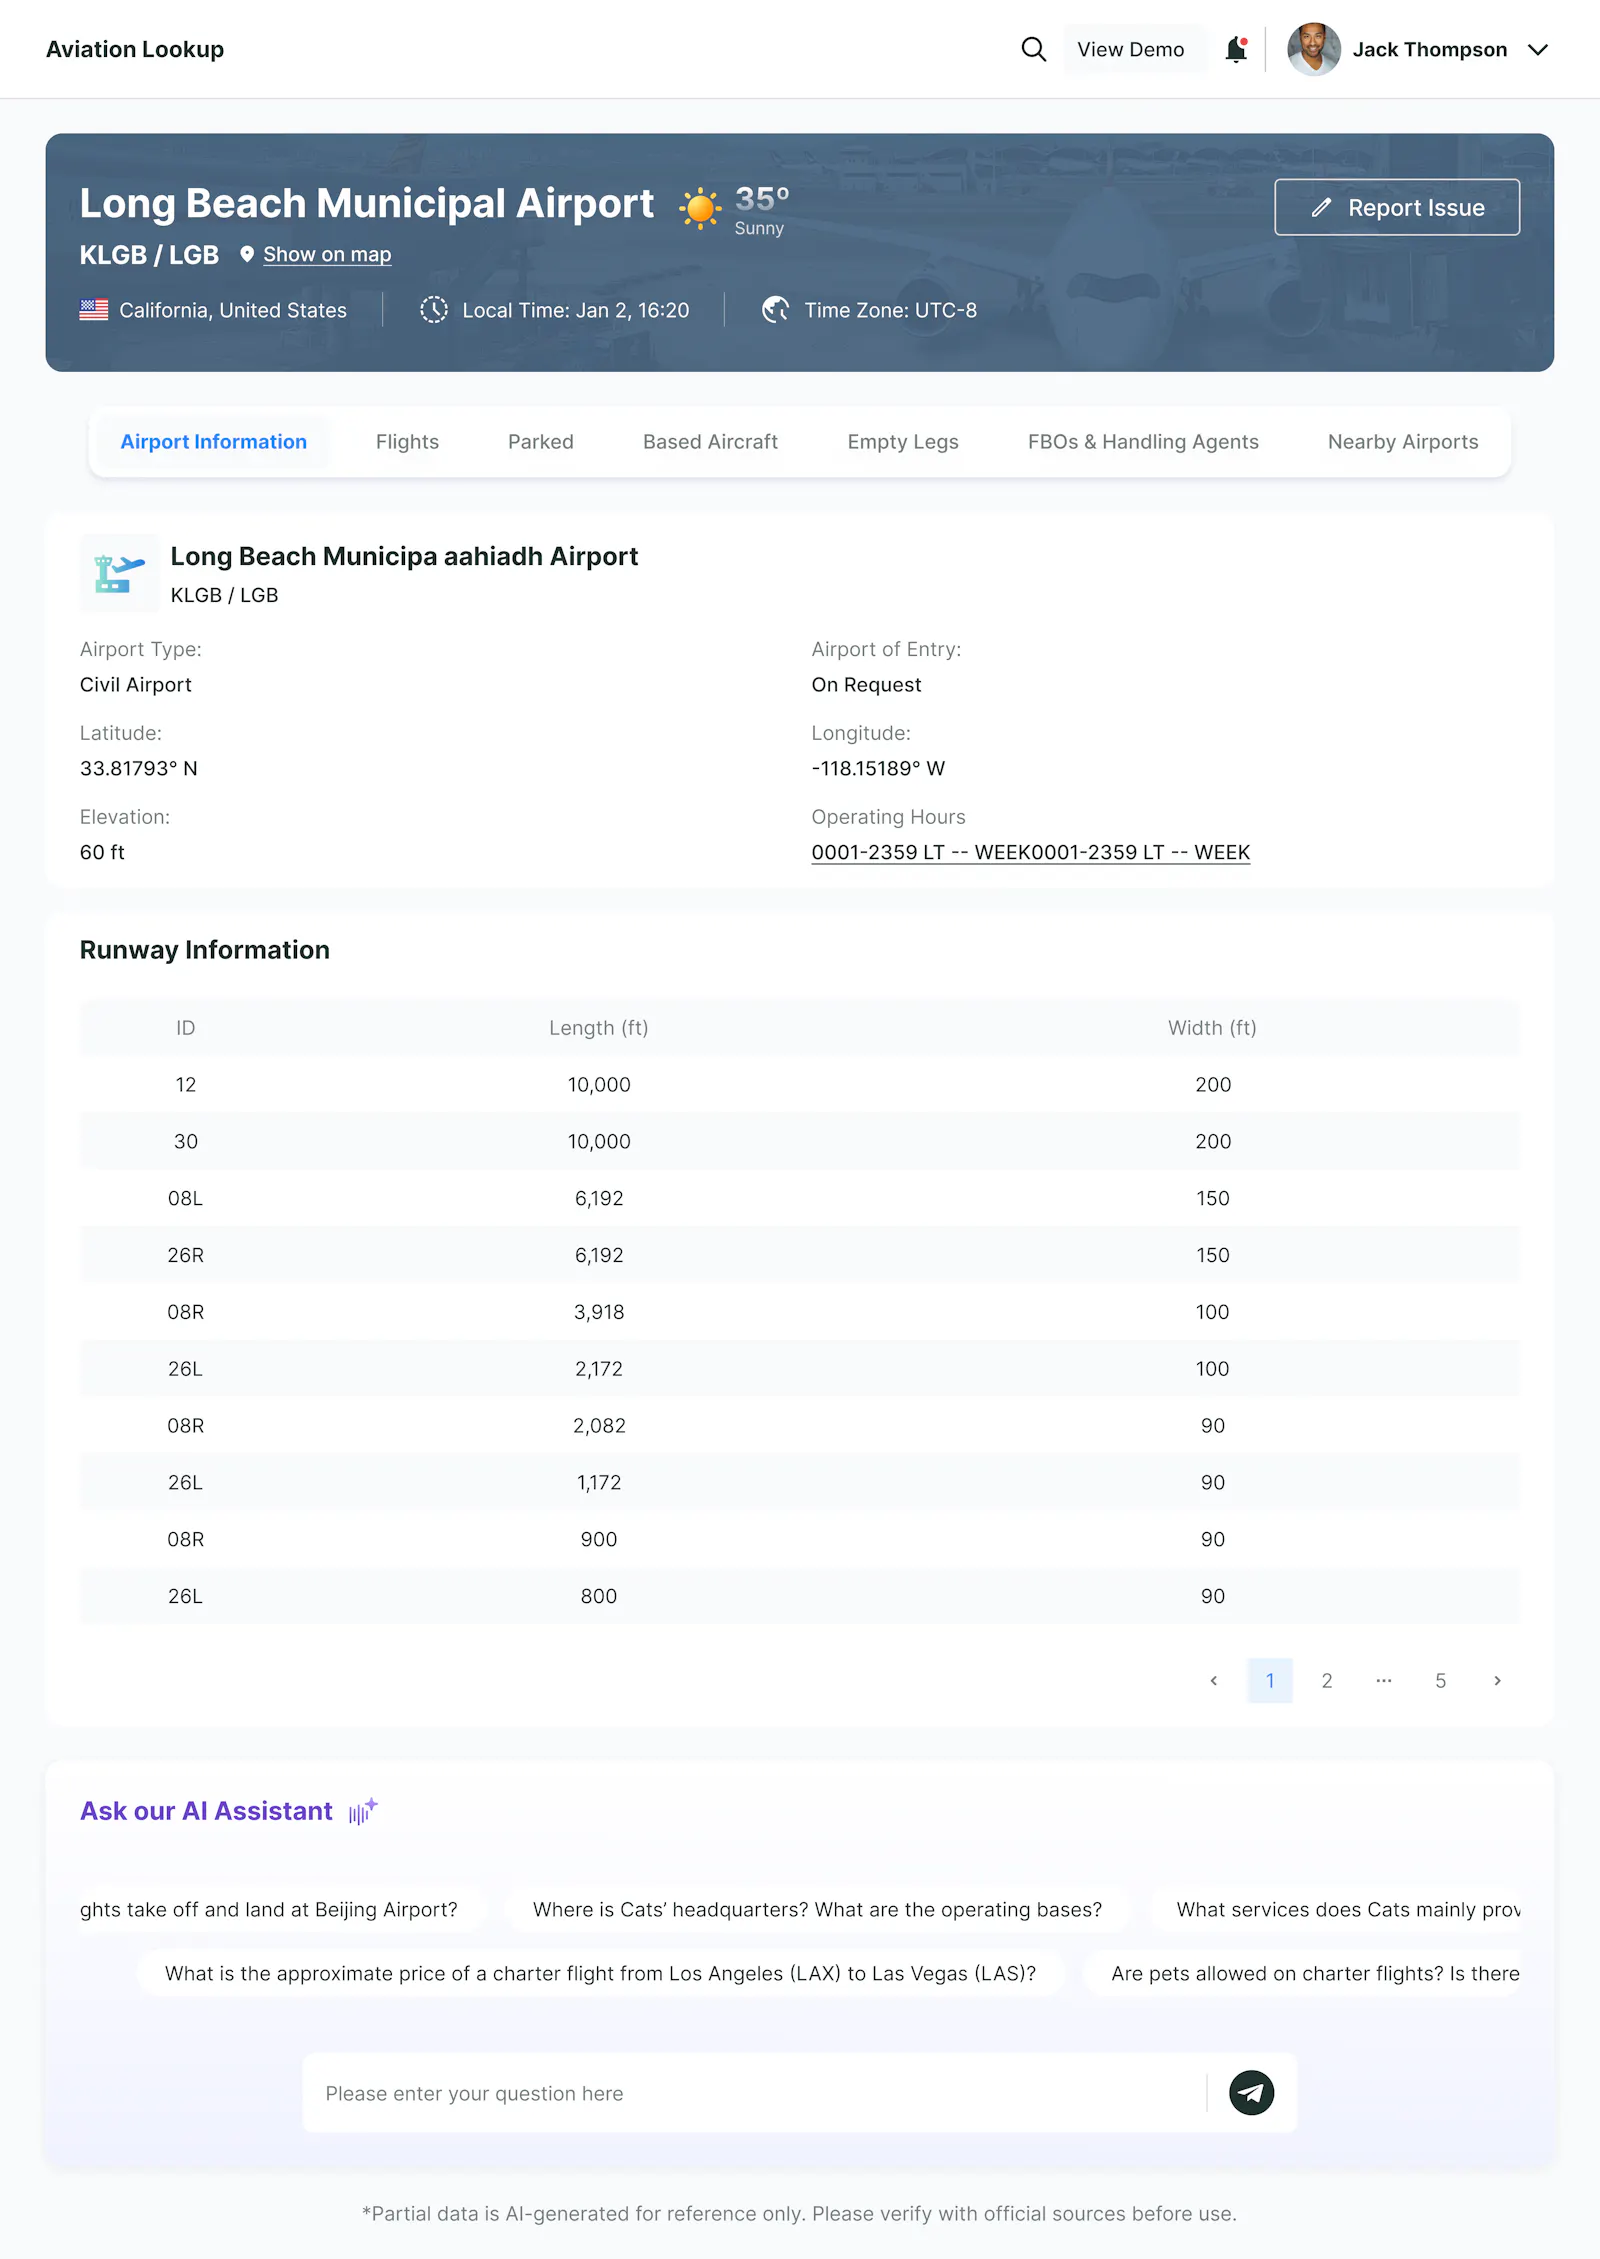
Task: Click the -118.15189° W longitude value
Action: pyautogui.click(x=878, y=769)
